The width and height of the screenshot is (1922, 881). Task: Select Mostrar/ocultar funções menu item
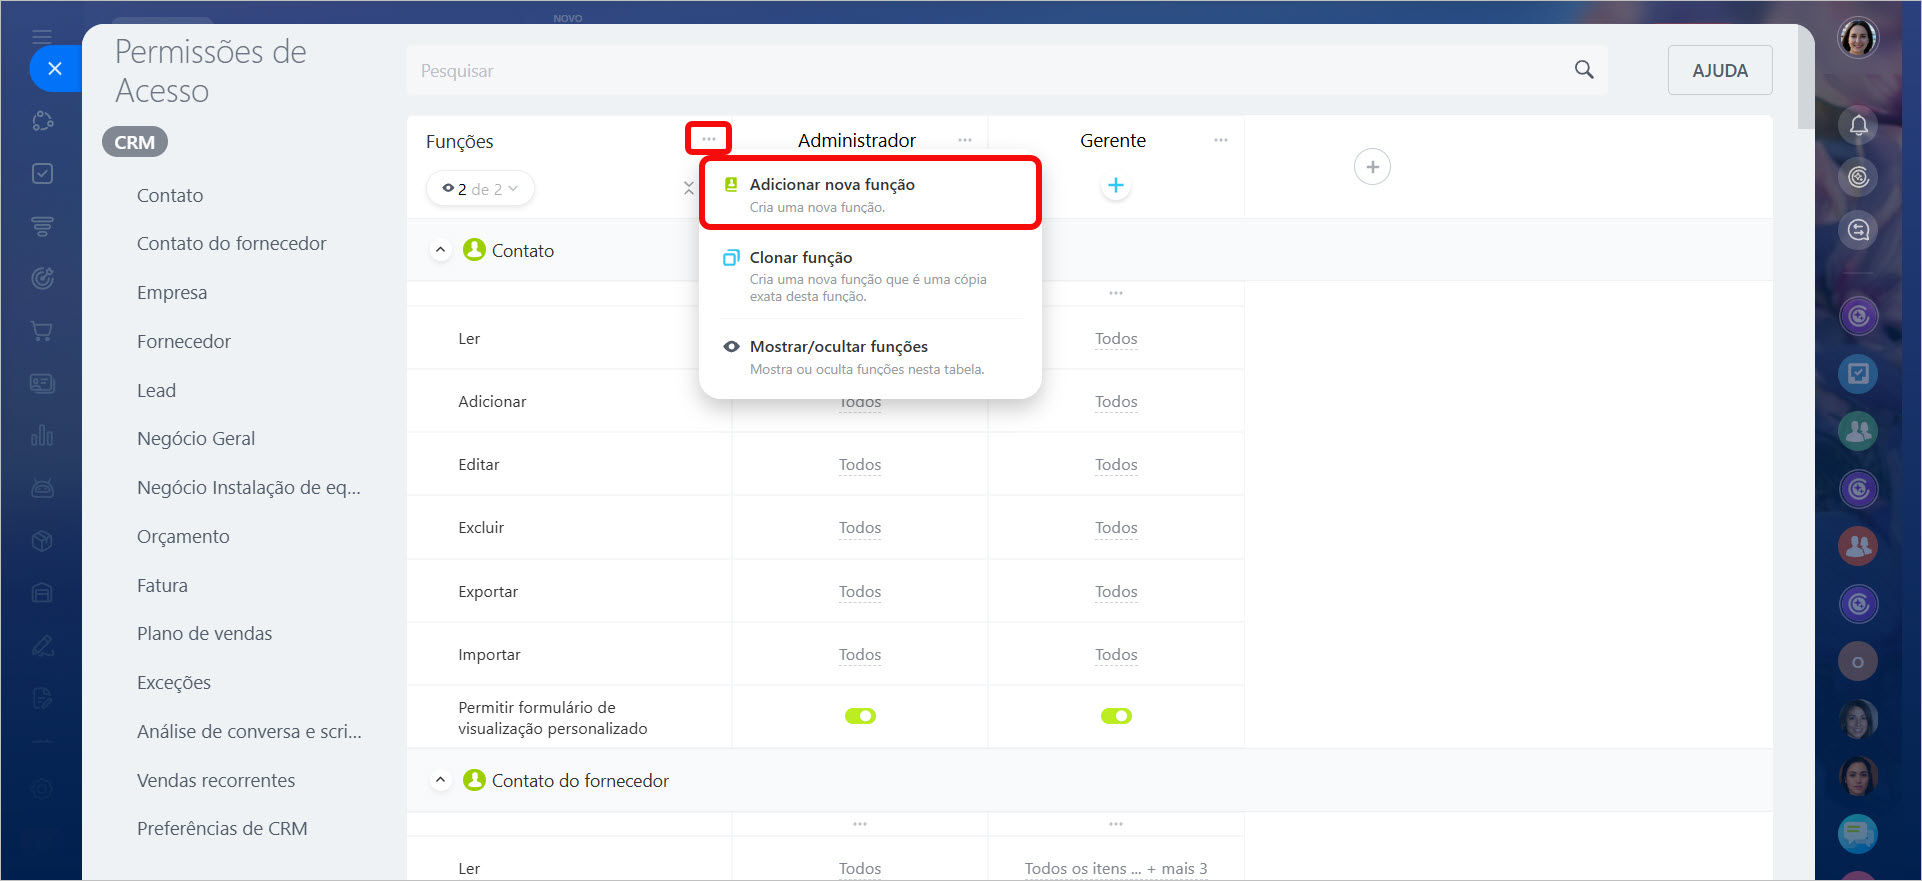pyautogui.click(x=870, y=357)
